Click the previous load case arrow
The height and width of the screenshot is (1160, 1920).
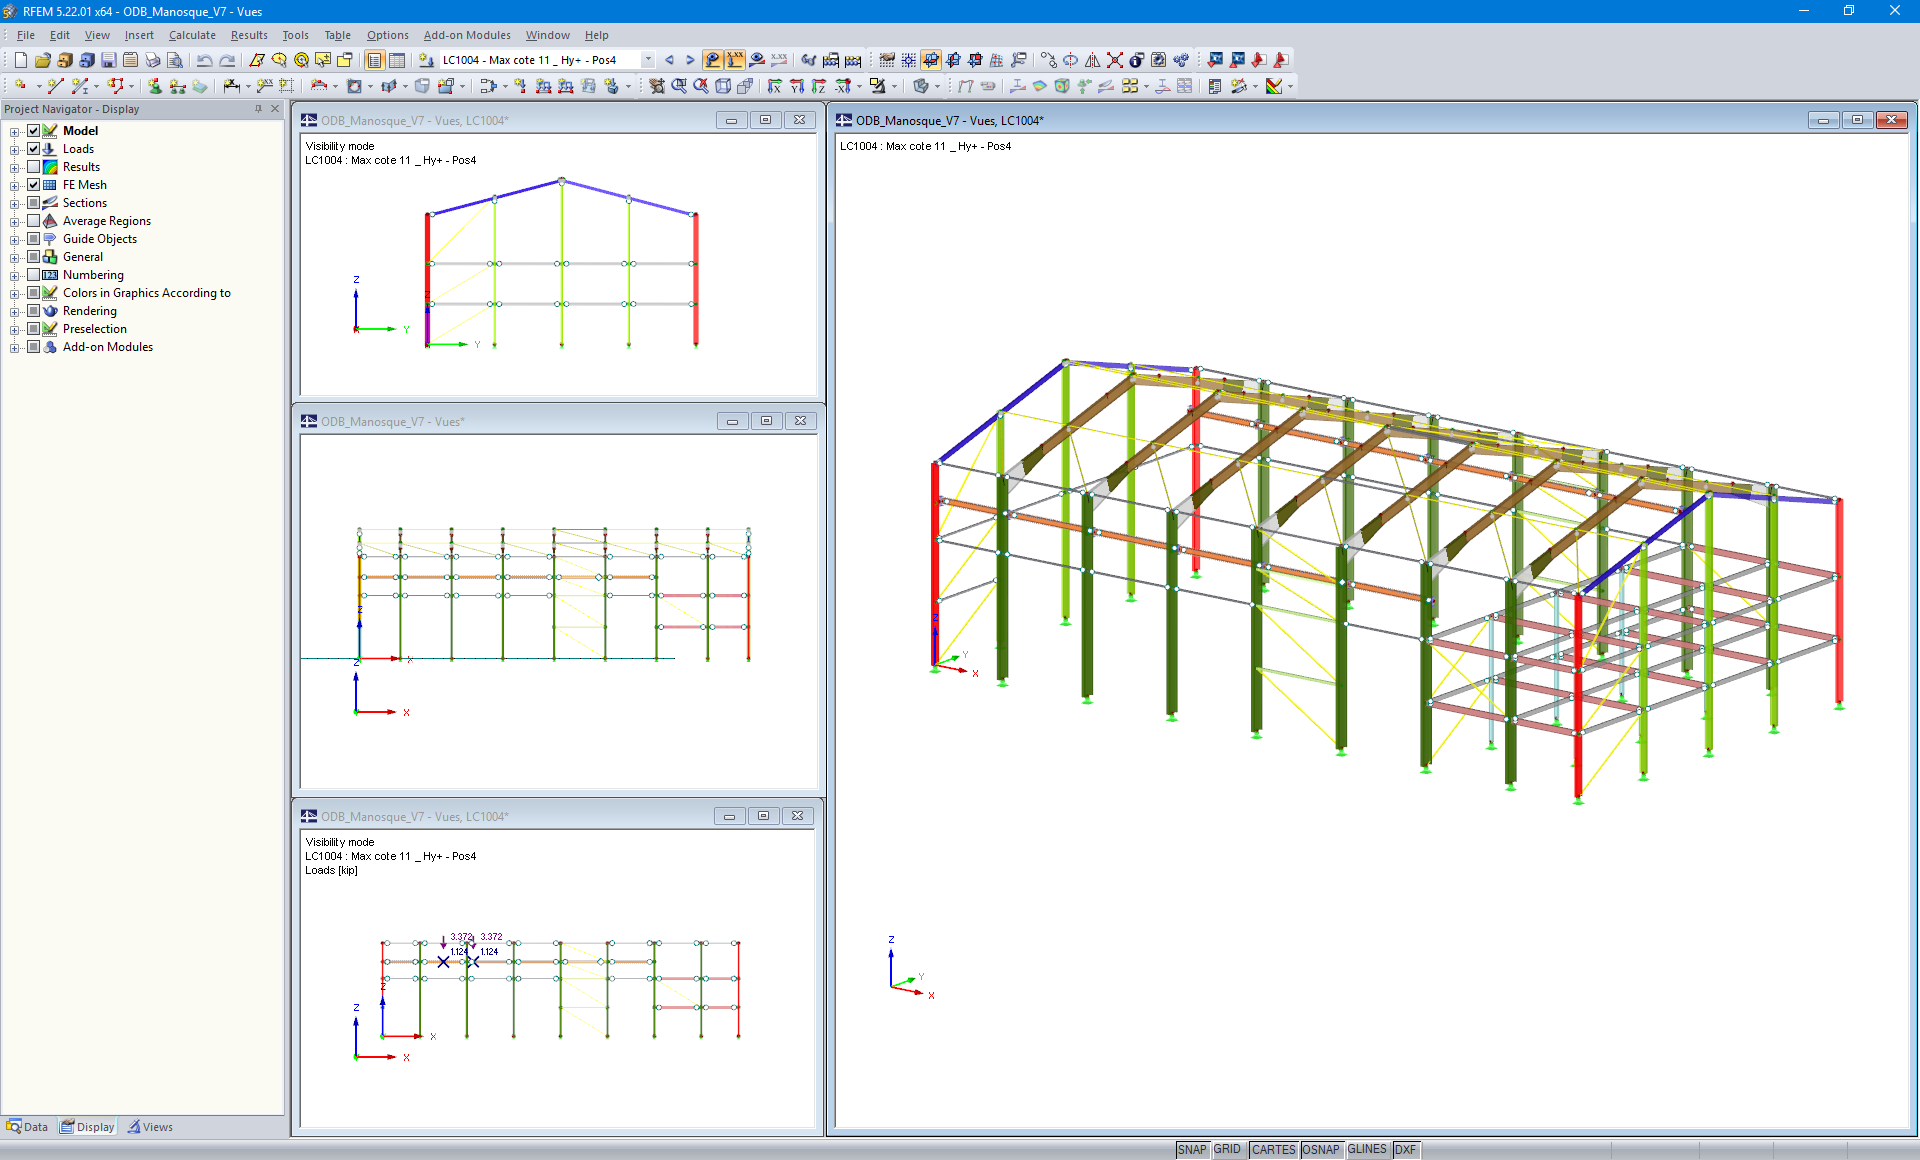[x=669, y=60]
